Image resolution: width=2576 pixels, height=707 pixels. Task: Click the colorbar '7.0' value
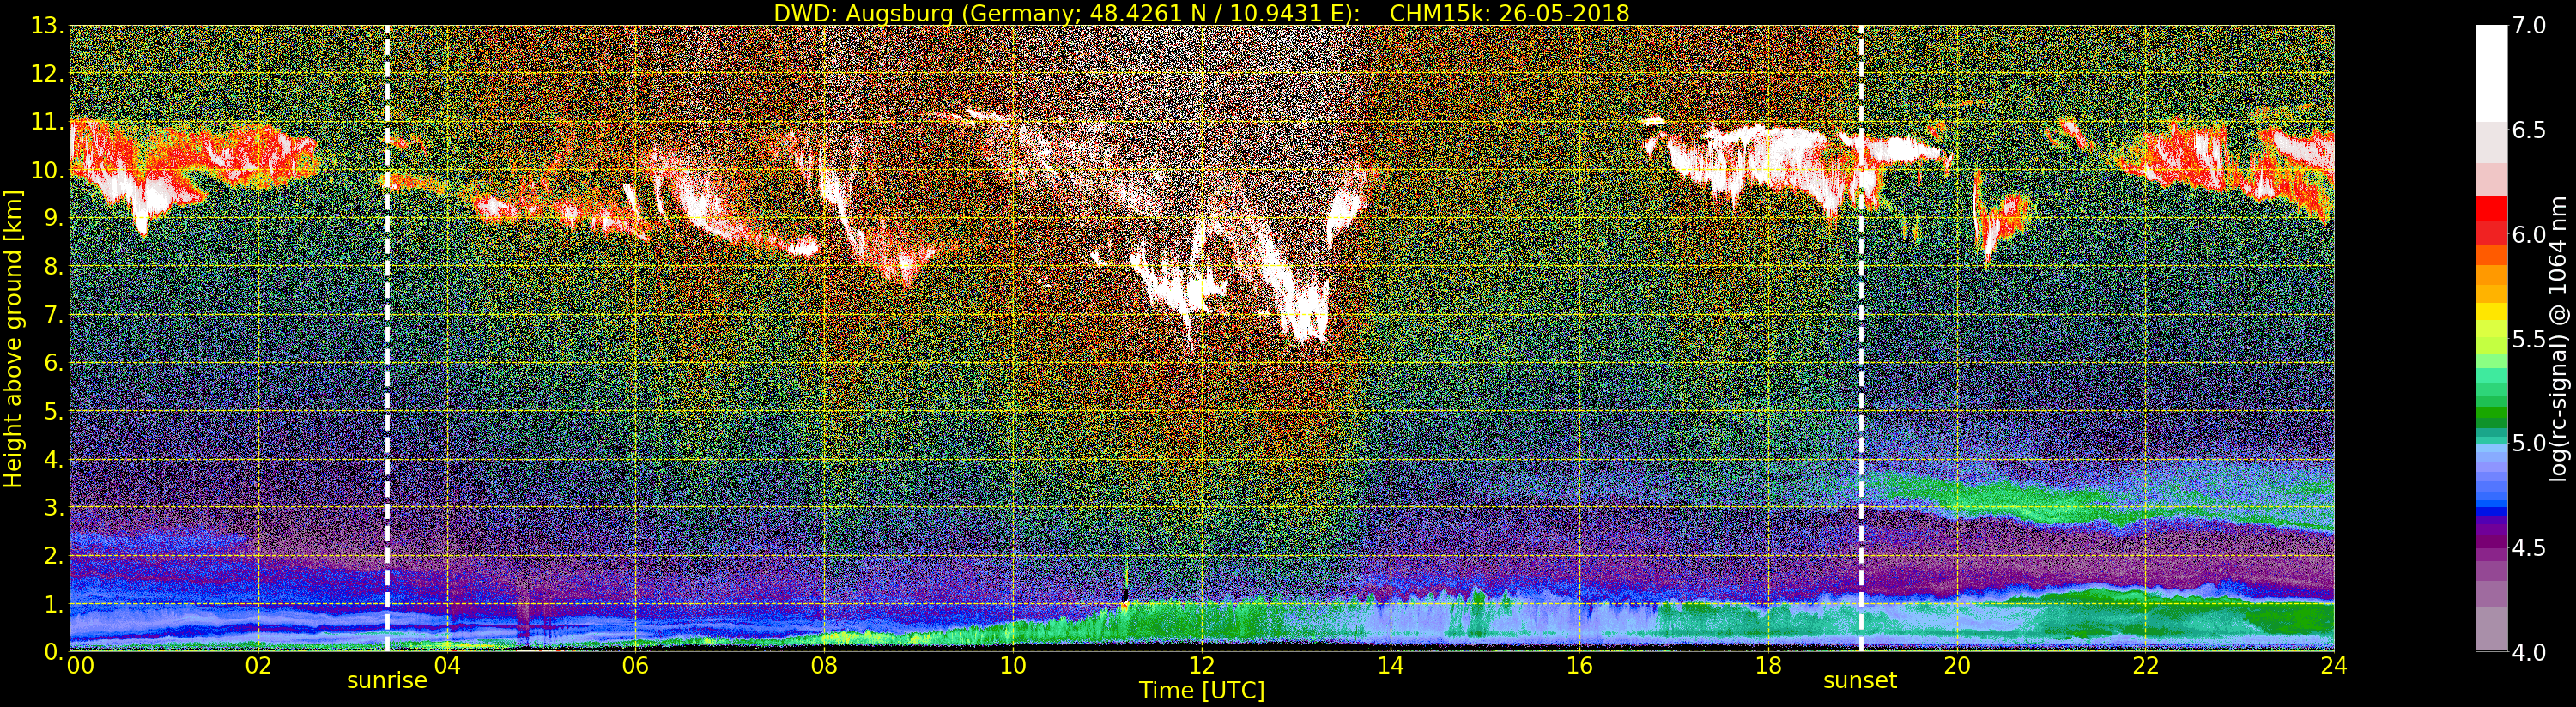coord(2529,26)
